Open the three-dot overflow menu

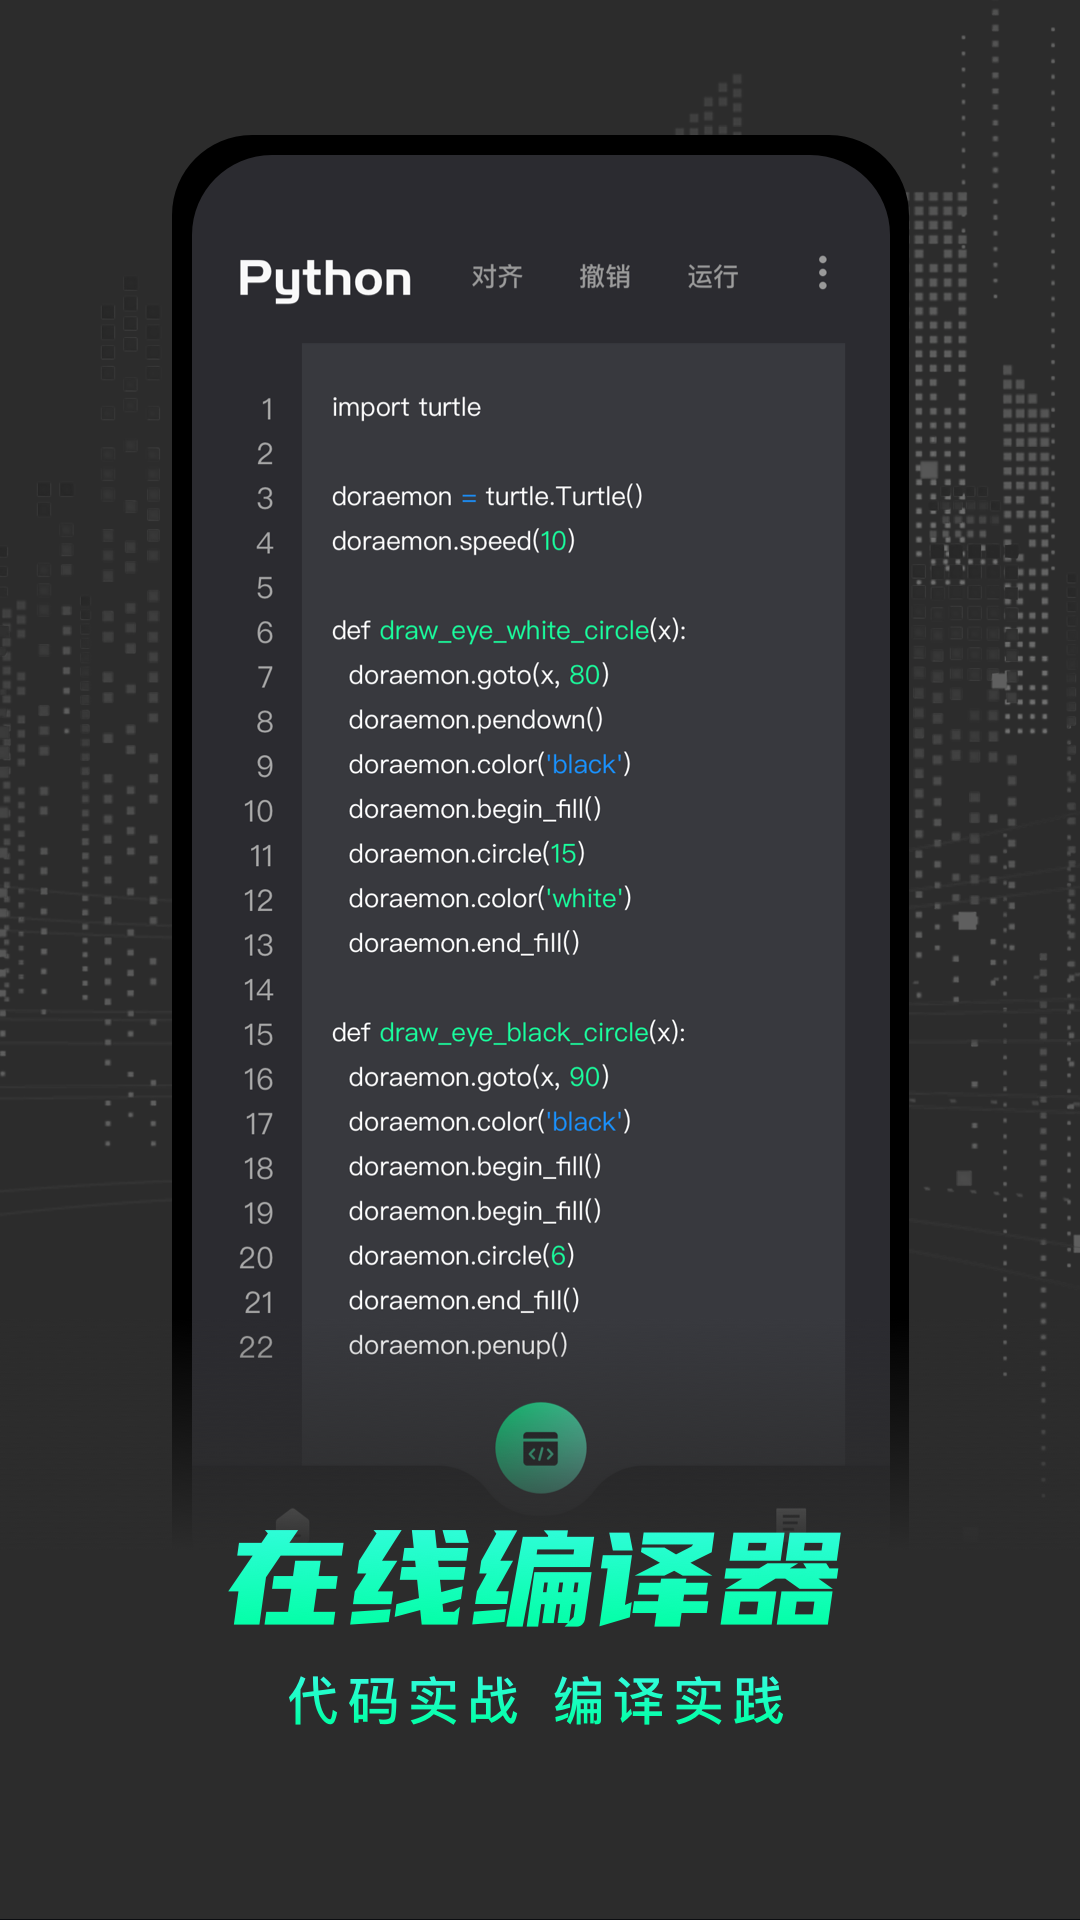tap(822, 273)
